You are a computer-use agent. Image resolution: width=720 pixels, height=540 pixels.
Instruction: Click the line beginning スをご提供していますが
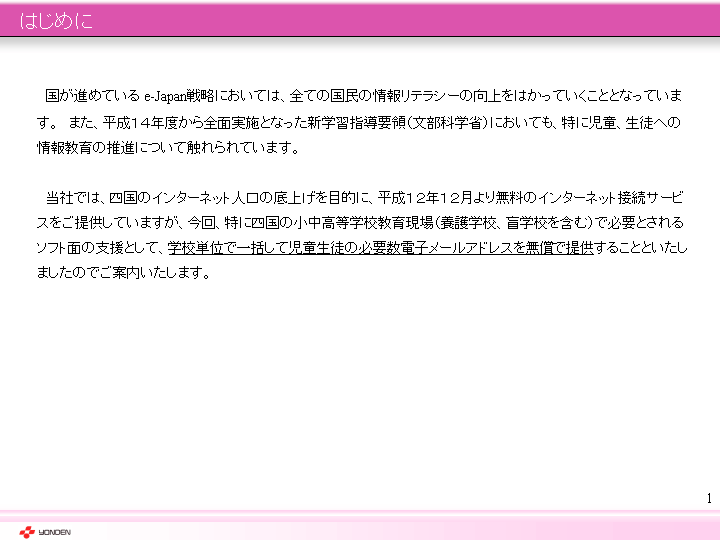[360, 223]
